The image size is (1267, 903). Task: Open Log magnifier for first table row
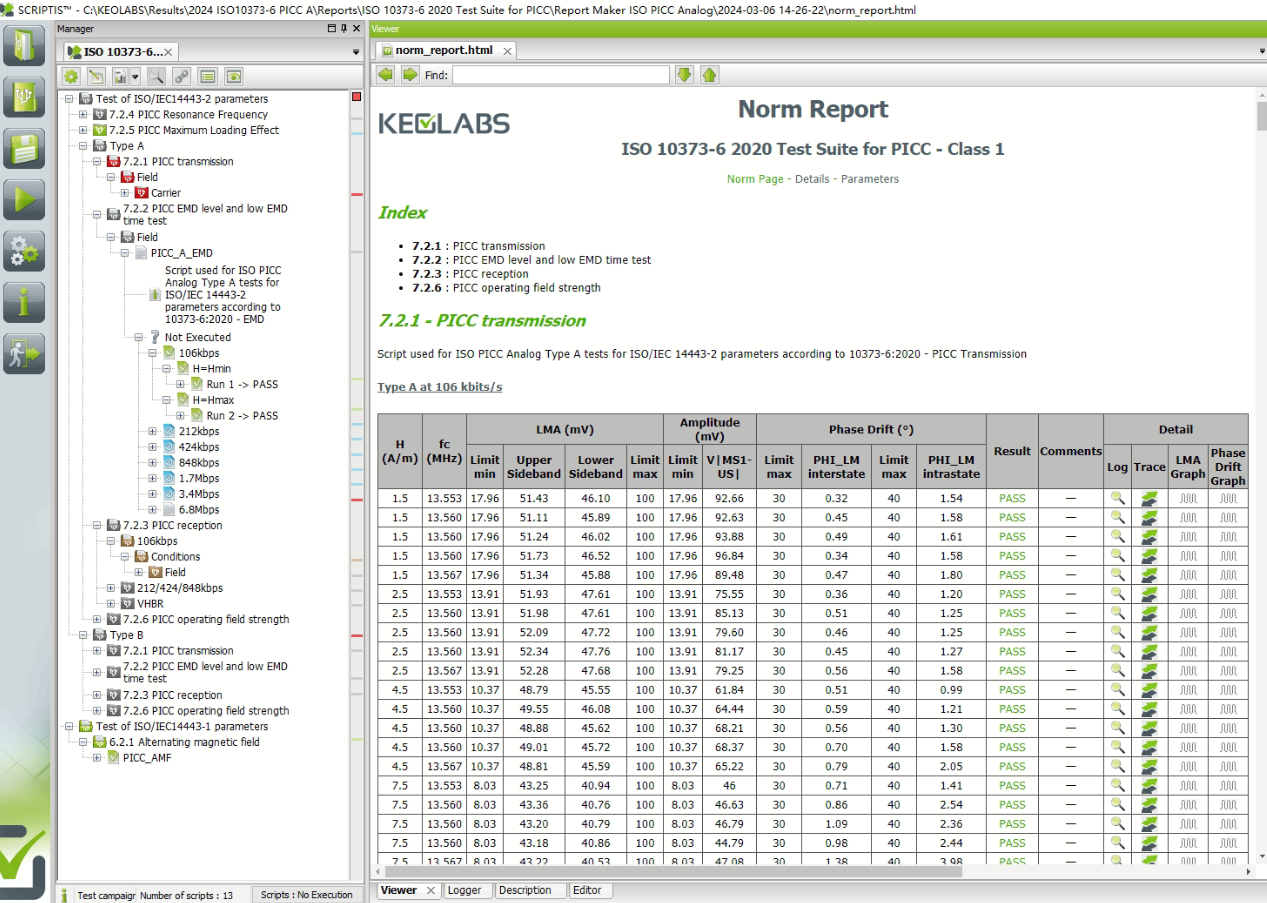[x=1117, y=498]
